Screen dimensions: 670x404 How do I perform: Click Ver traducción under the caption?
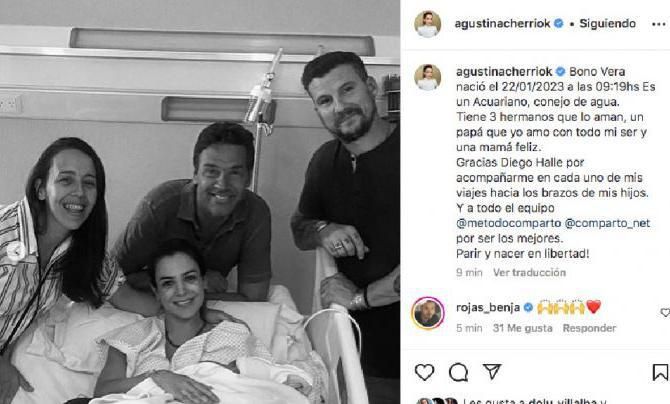point(529,272)
